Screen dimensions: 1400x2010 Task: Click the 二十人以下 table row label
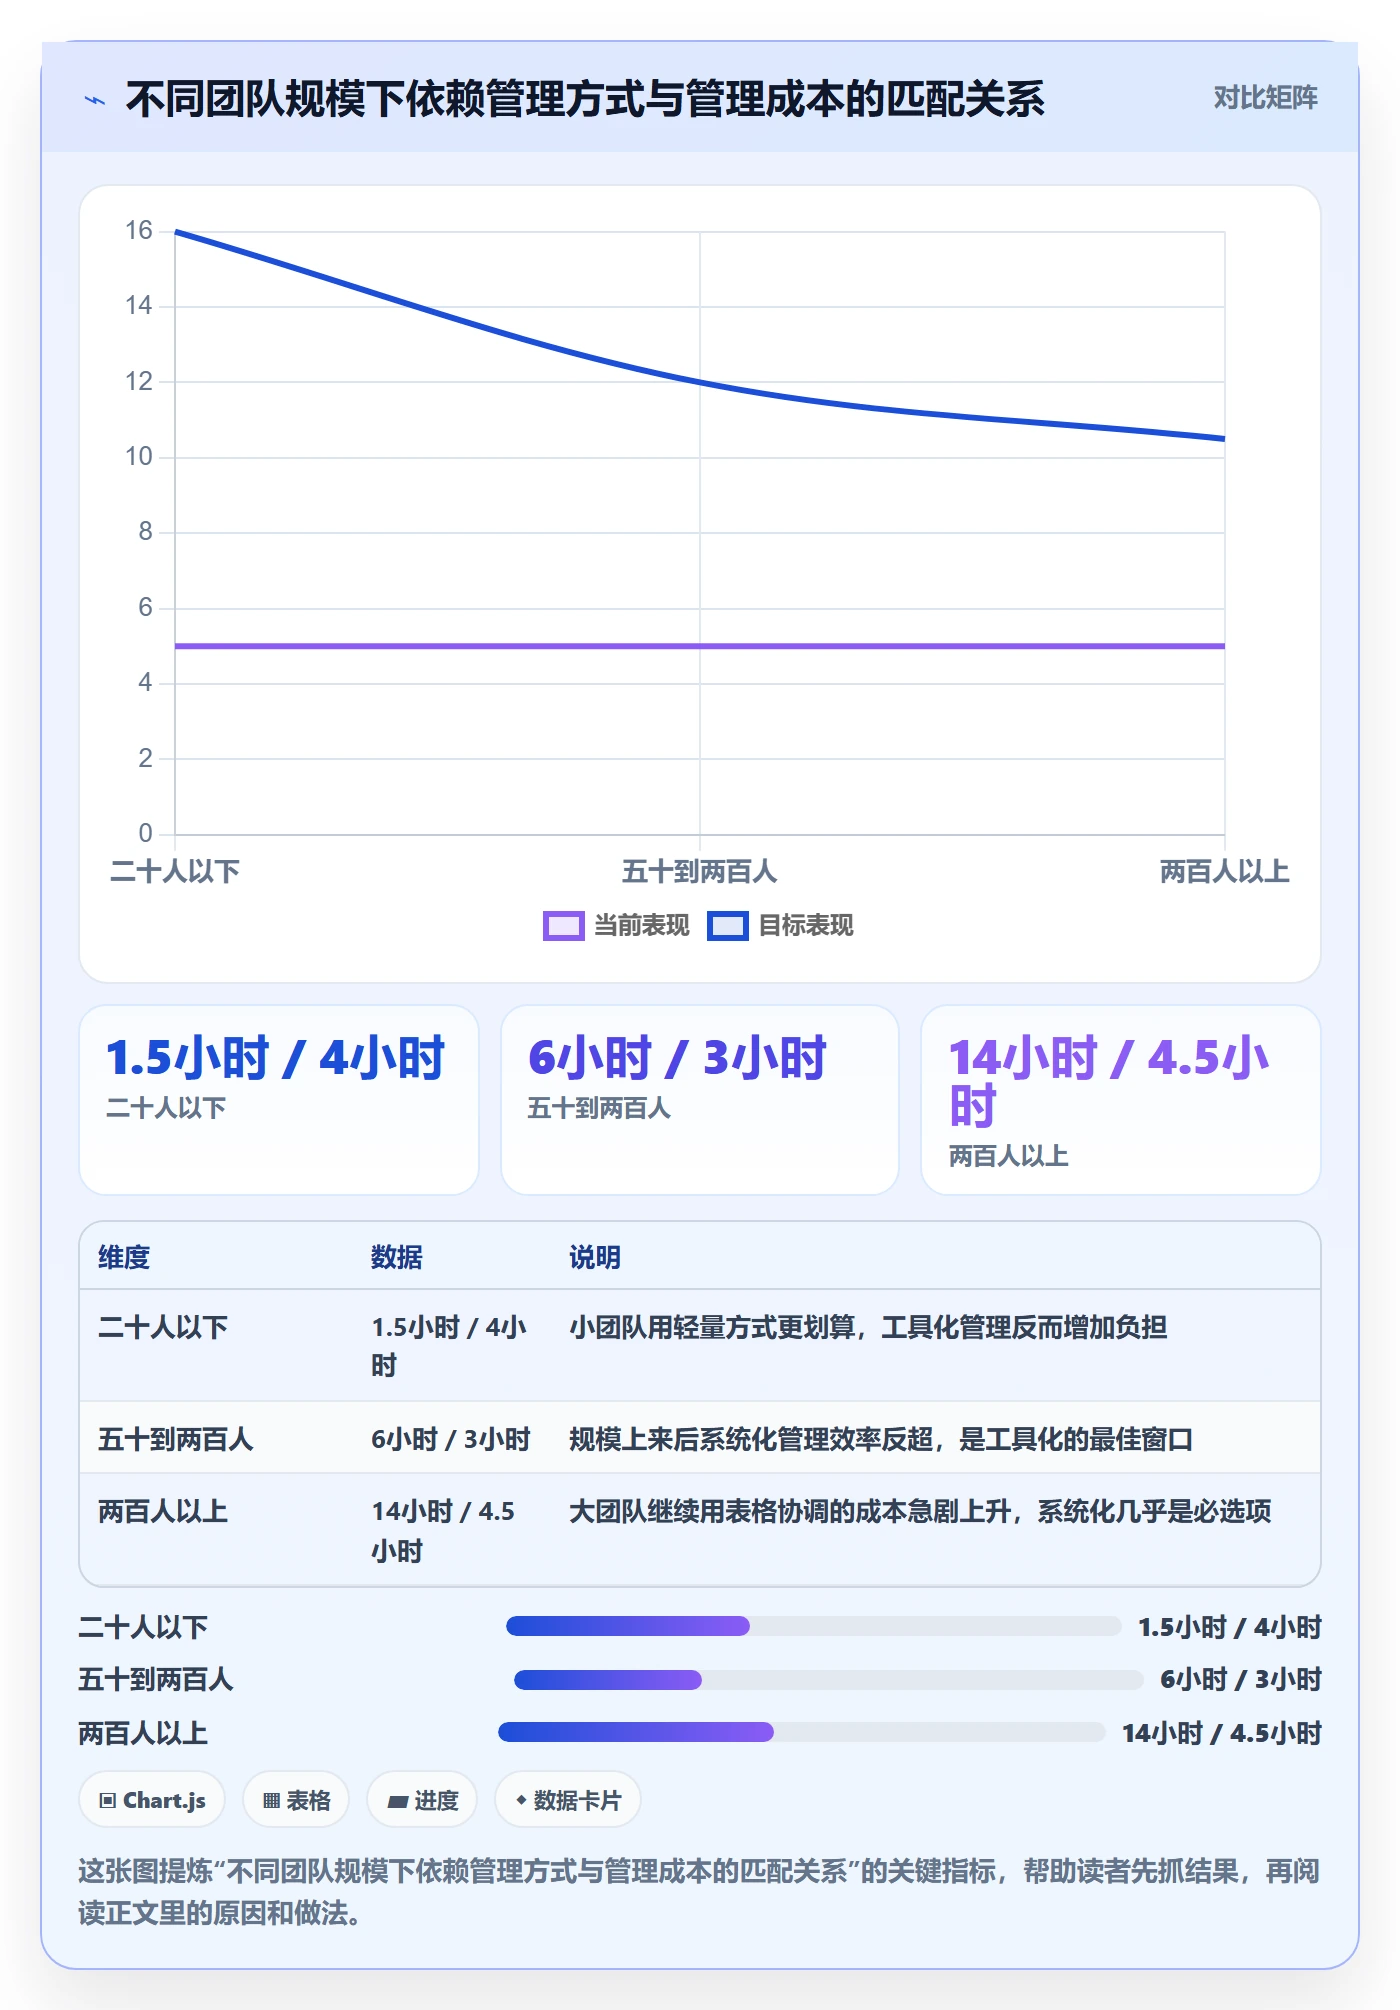click(x=163, y=1327)
